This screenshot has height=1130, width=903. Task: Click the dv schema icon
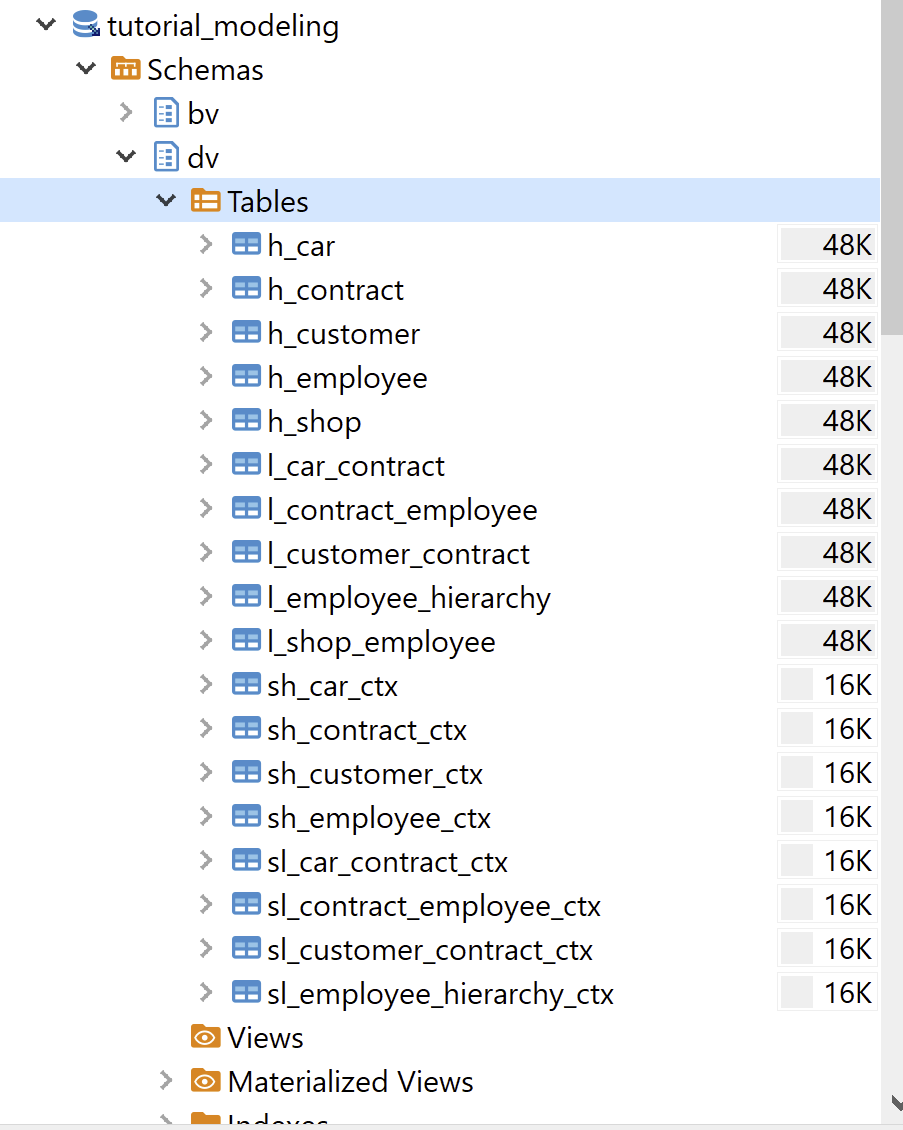(x=166, y=157)
